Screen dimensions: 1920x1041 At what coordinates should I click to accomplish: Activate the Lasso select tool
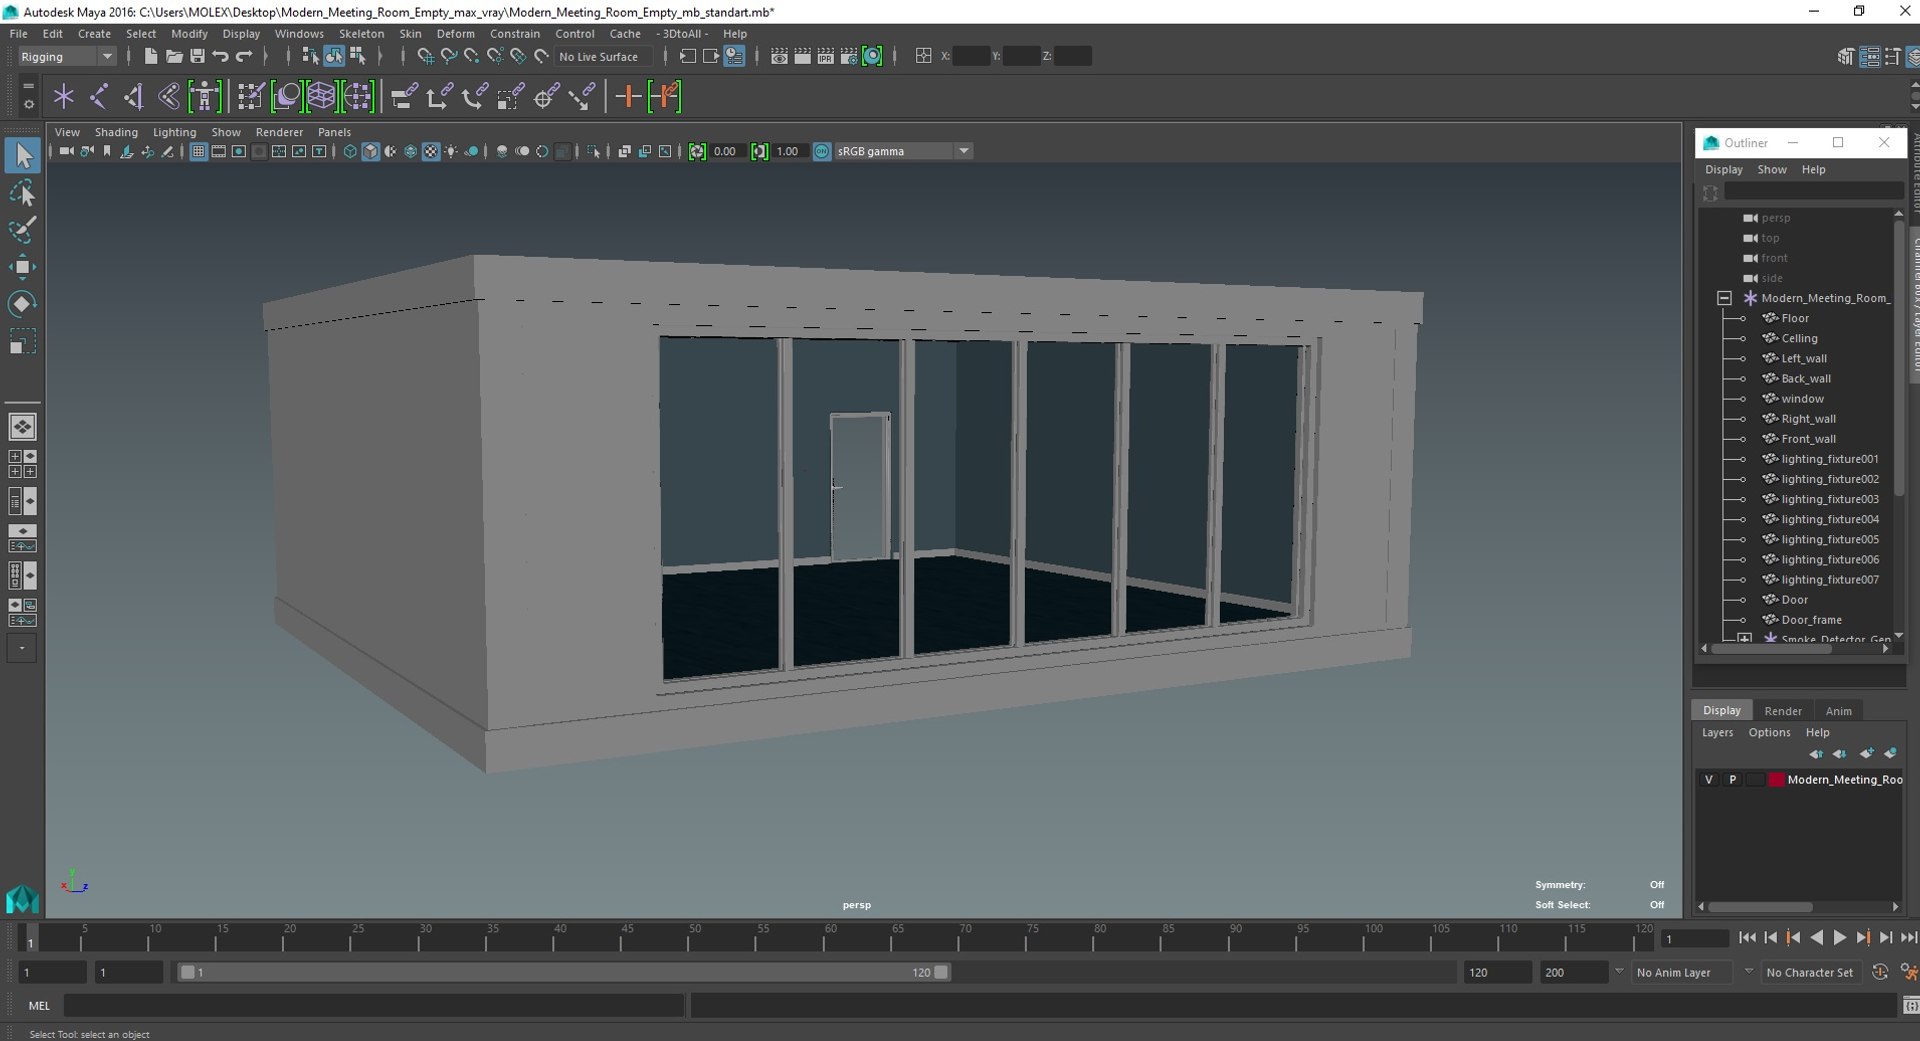point(22,193)
